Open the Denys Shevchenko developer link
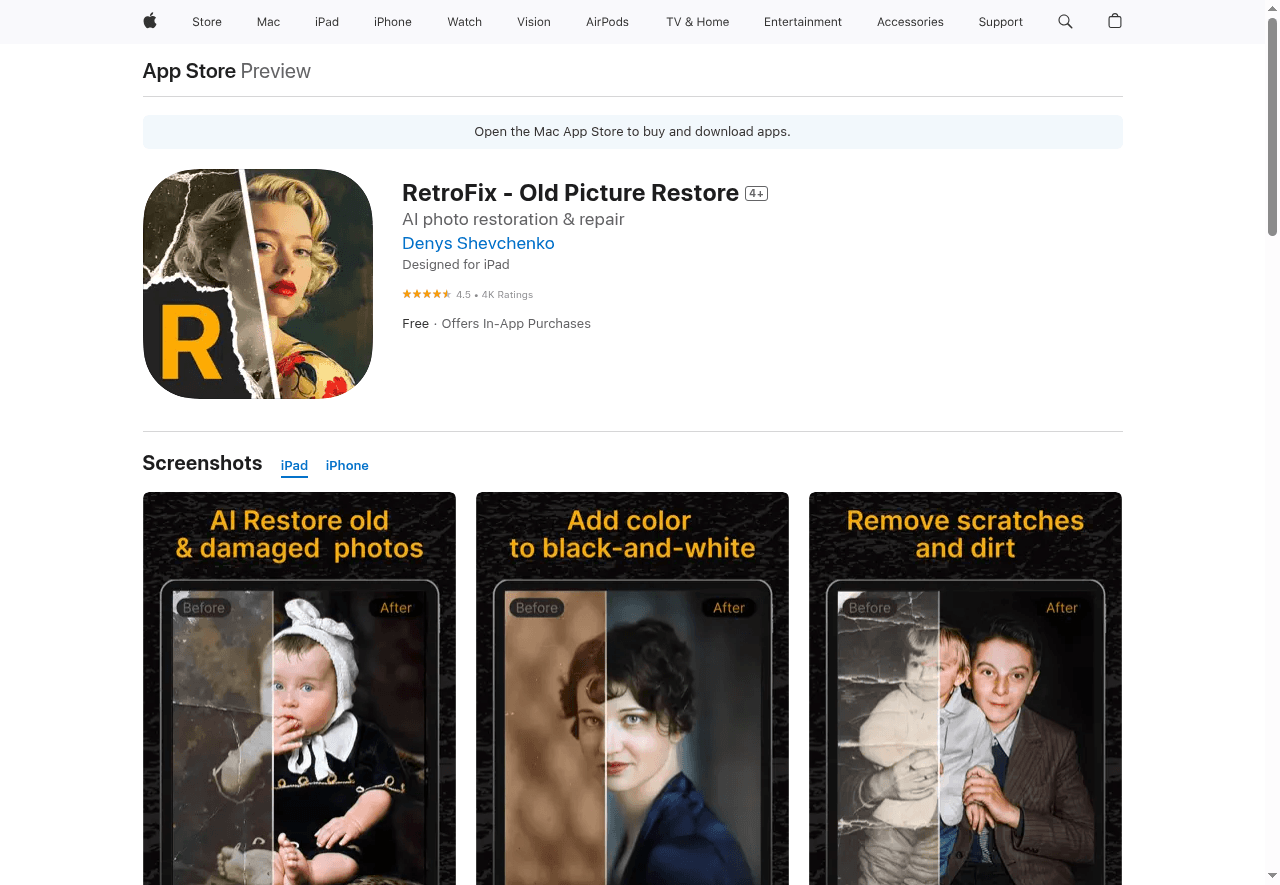Screen dimensions: 1280x885 click(x=478, y=243)
